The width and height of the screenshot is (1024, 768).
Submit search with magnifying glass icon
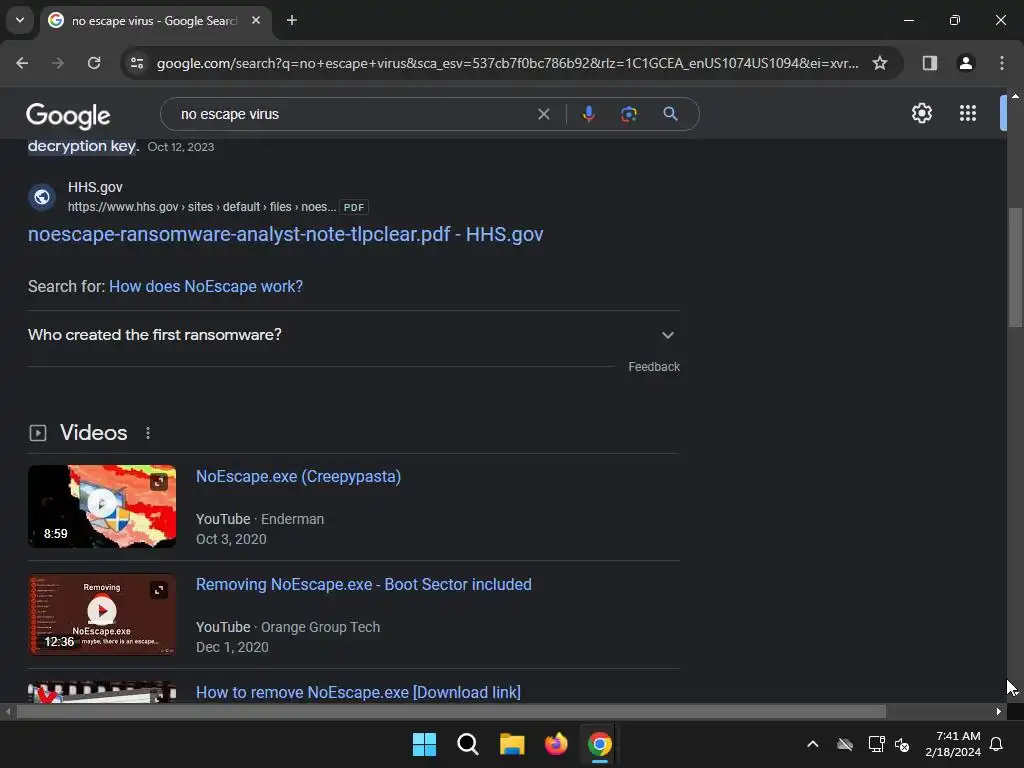(670, 114)
